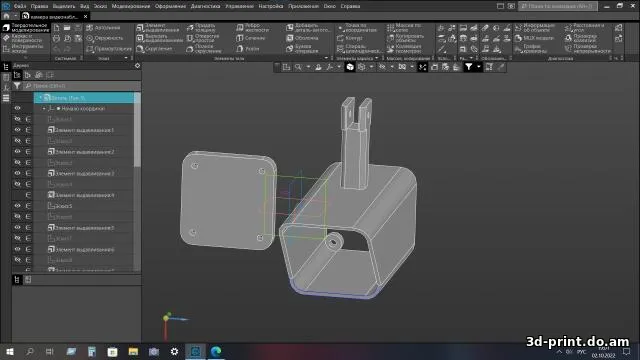Open the Файл menu
Image resolution: width=640 pixels, height=360 pixels.
coord(20,6)
